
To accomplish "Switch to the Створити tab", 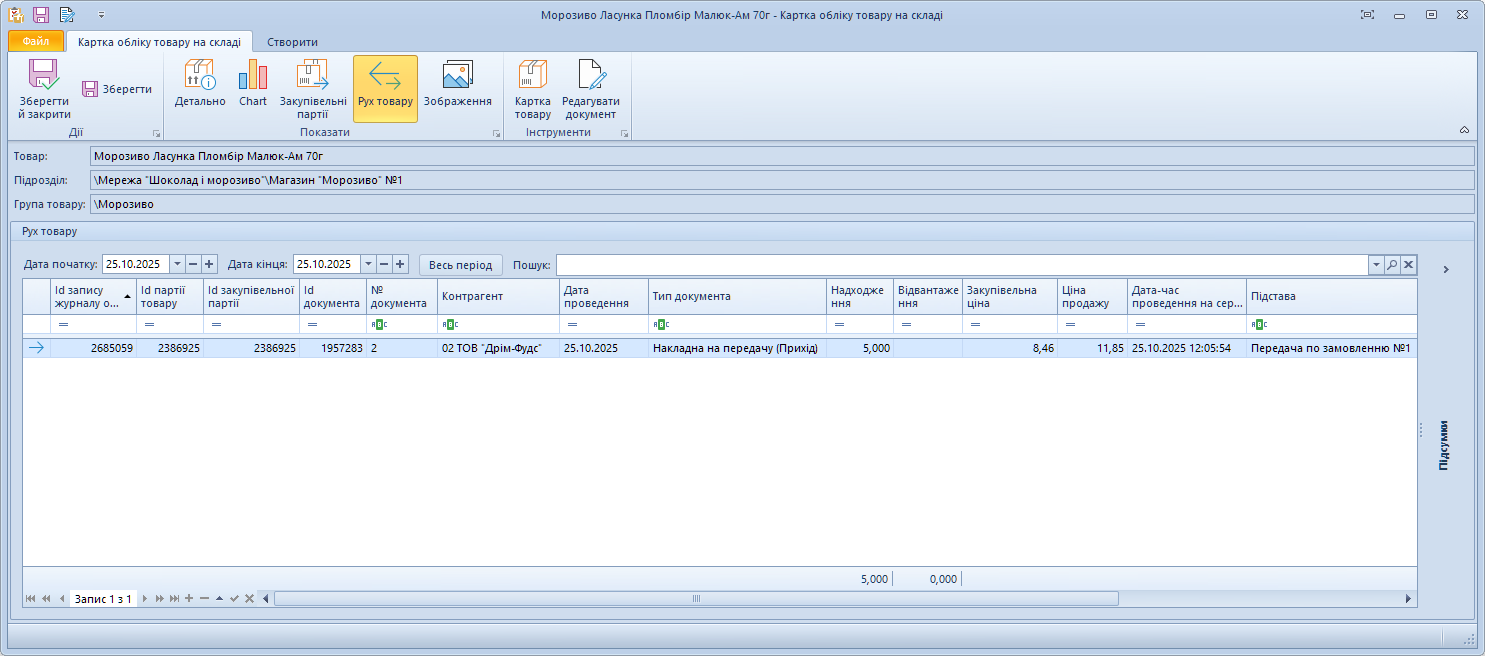I will tap(292, 42).
